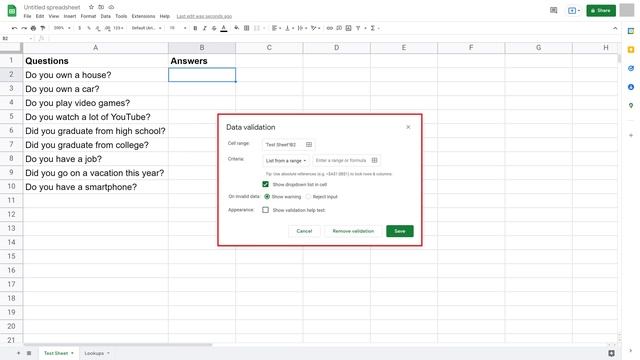640x360 pixels.
Task: Open the All sheets list icon
Action: click(29, 353)
